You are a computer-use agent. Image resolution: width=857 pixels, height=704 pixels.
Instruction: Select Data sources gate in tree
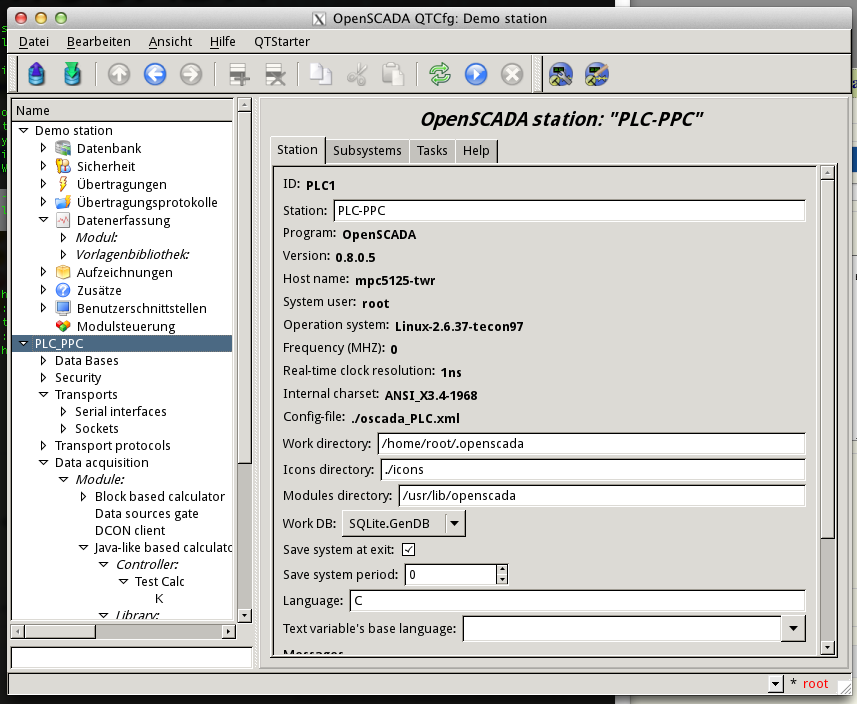tap(146, 513)
